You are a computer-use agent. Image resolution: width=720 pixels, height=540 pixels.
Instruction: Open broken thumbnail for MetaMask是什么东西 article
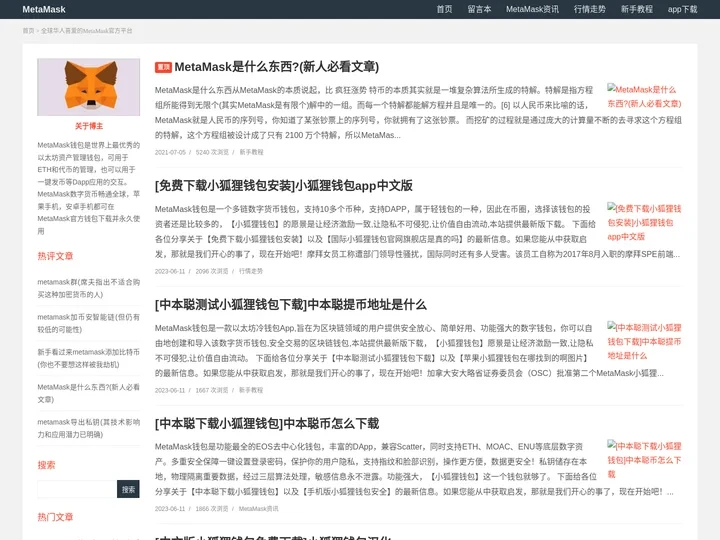pyautogui.click(x=644, y=96)
